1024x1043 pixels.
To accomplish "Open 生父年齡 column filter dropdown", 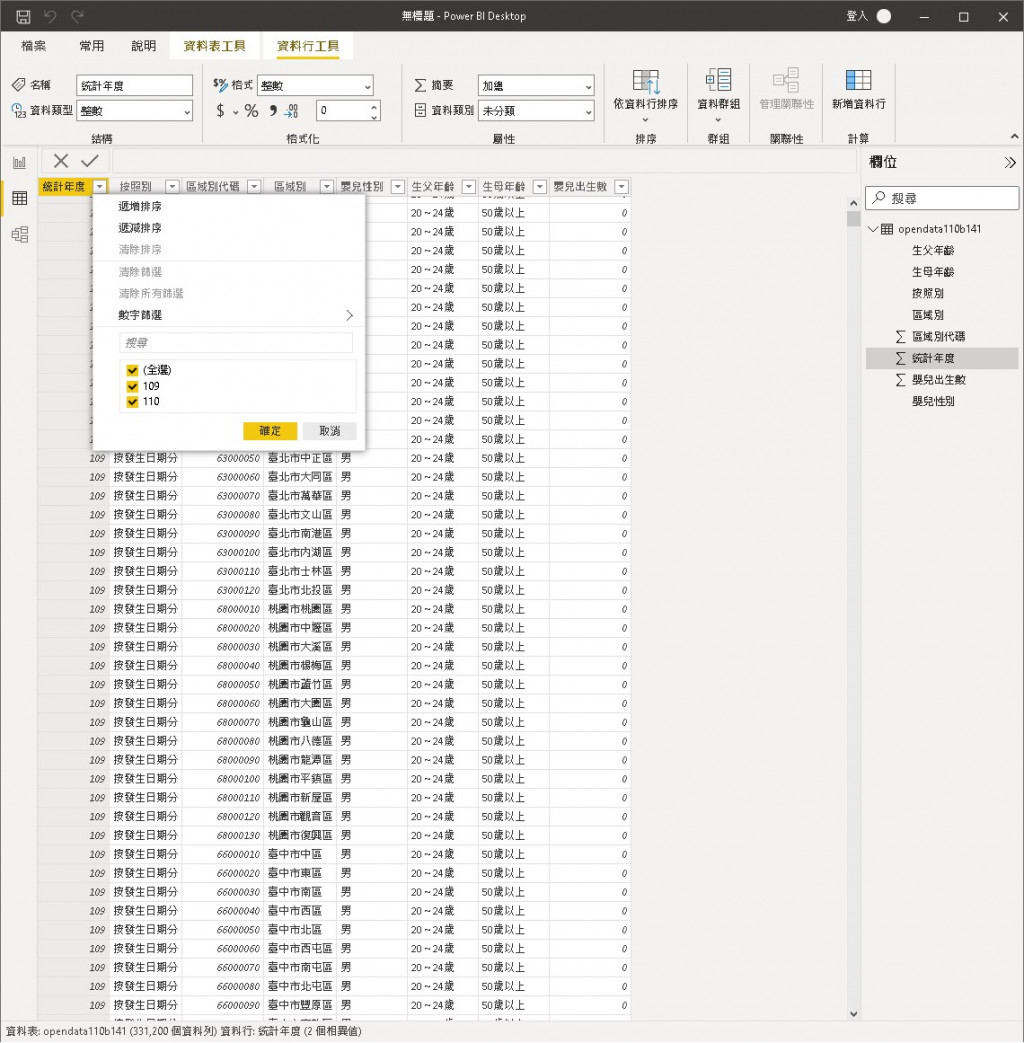I will (x=469, y=187).
